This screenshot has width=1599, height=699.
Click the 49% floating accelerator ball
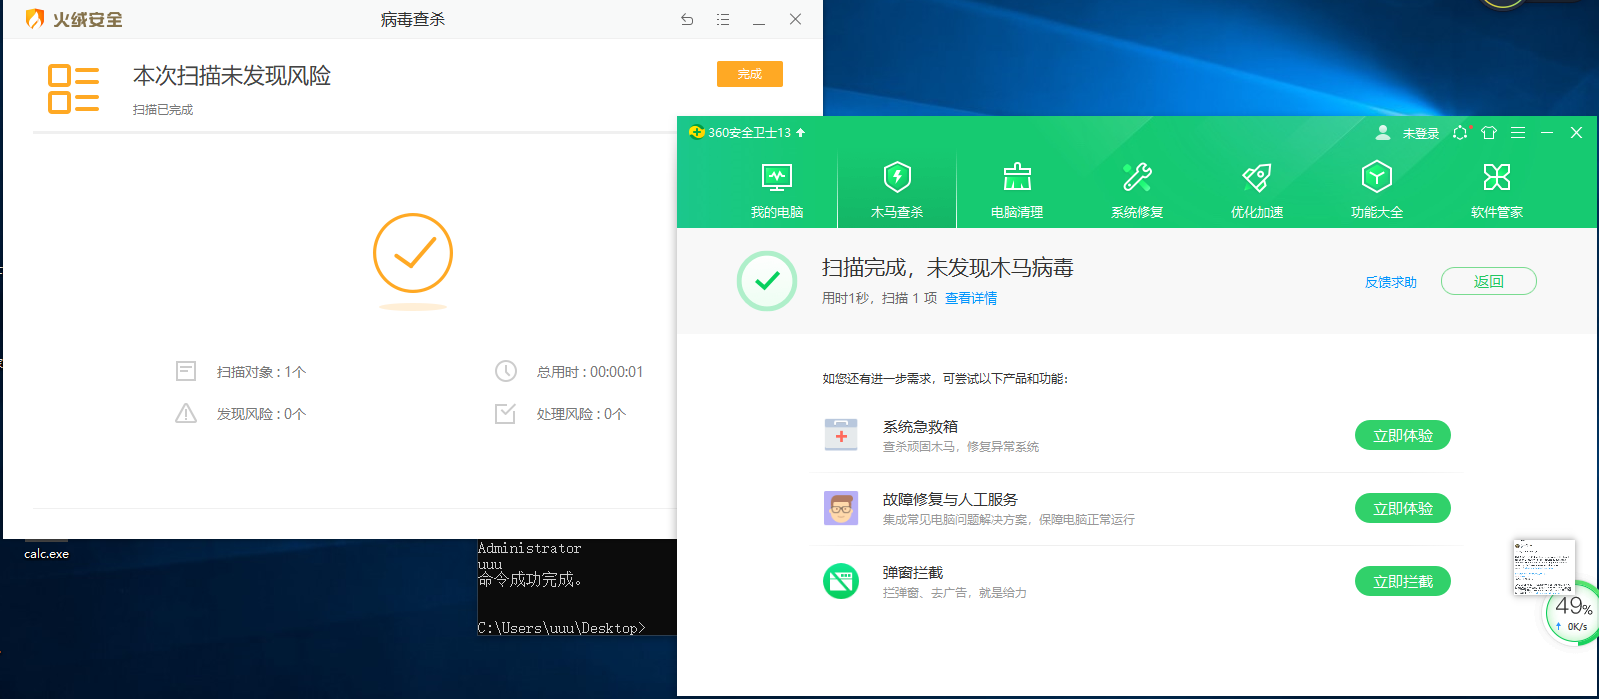pyautogui.click(x=1573, y=615)
